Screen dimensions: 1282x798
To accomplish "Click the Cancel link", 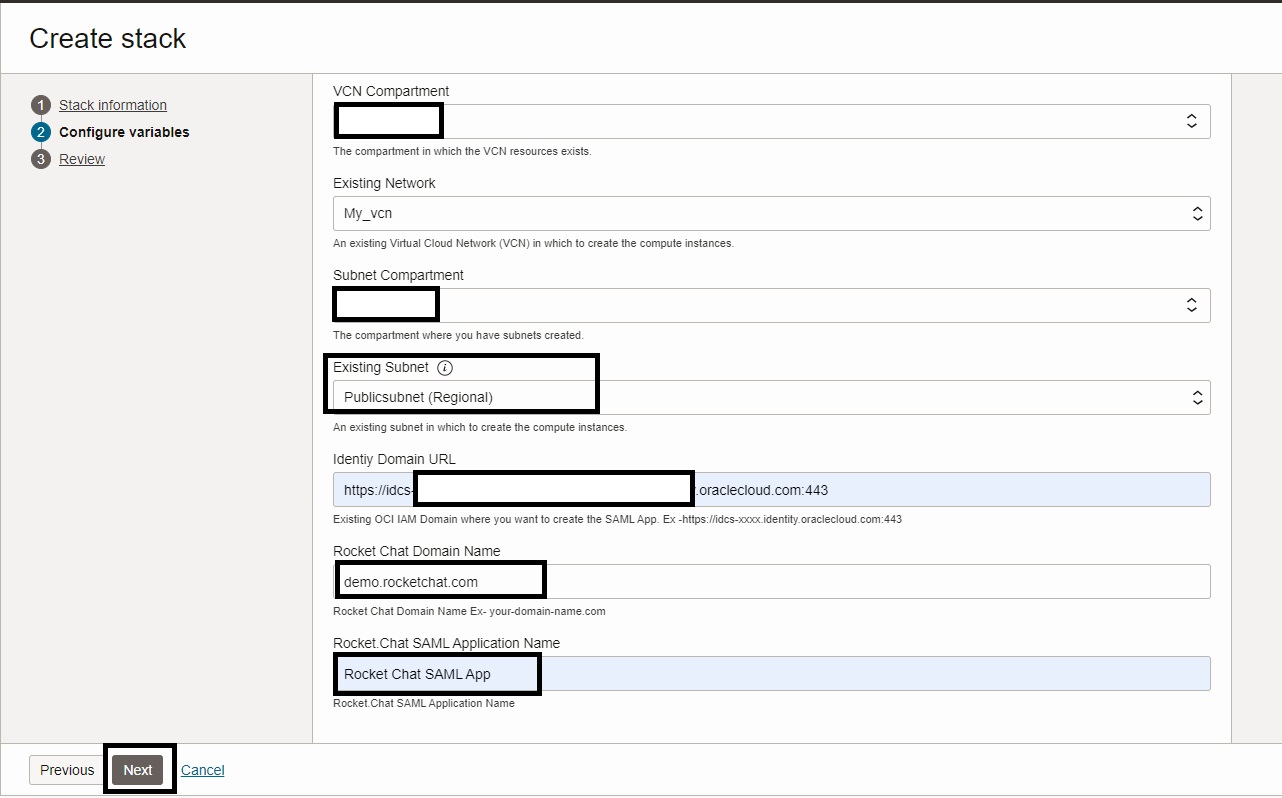I will [202, 770].
